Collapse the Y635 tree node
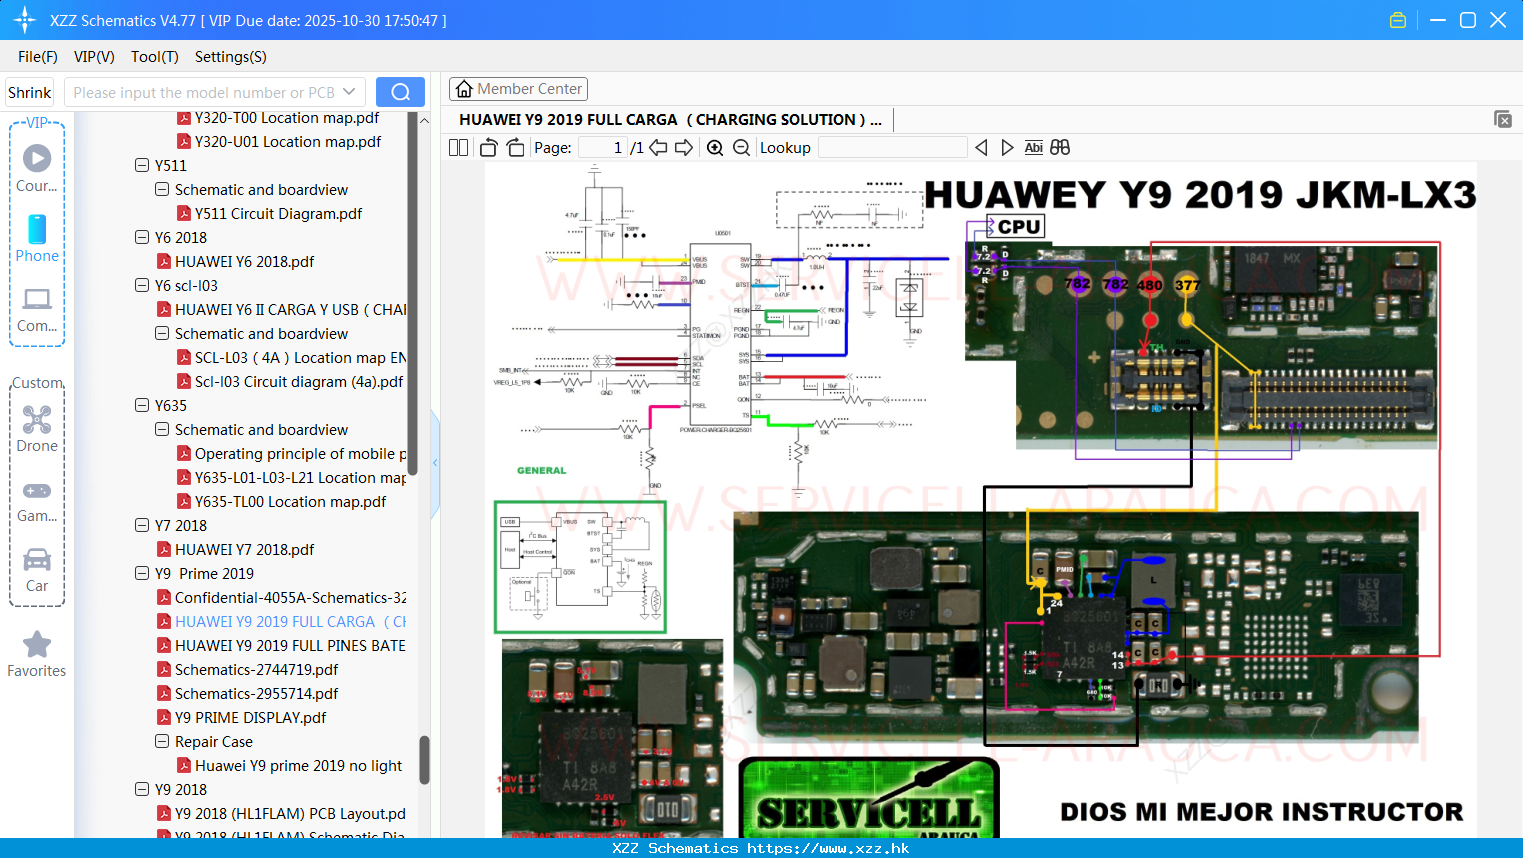This screenshot has width=1523, height=858. tap(142, 405)
